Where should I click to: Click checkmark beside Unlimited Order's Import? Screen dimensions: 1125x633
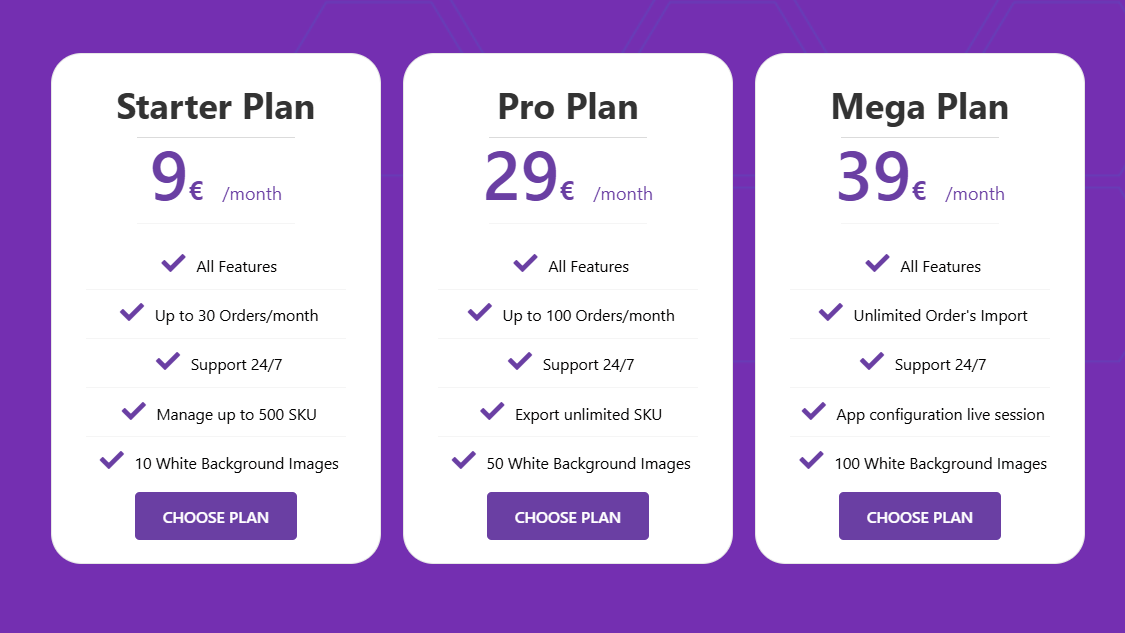coord(831,312)
